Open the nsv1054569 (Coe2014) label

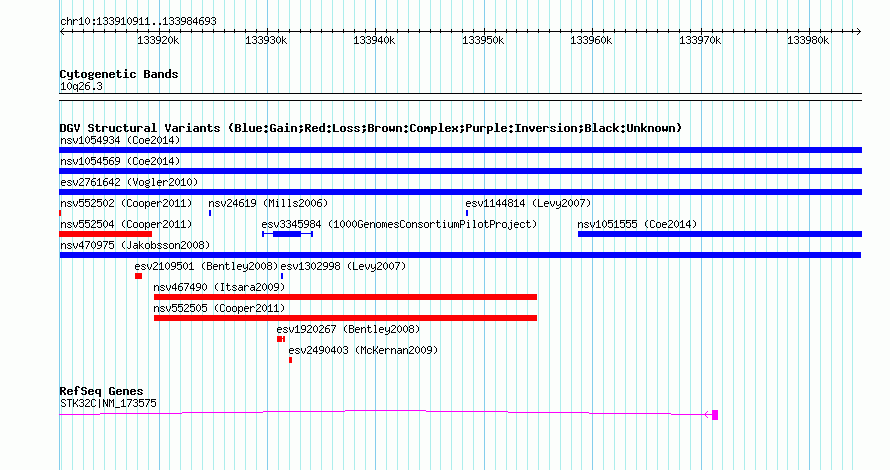(120, 161)
